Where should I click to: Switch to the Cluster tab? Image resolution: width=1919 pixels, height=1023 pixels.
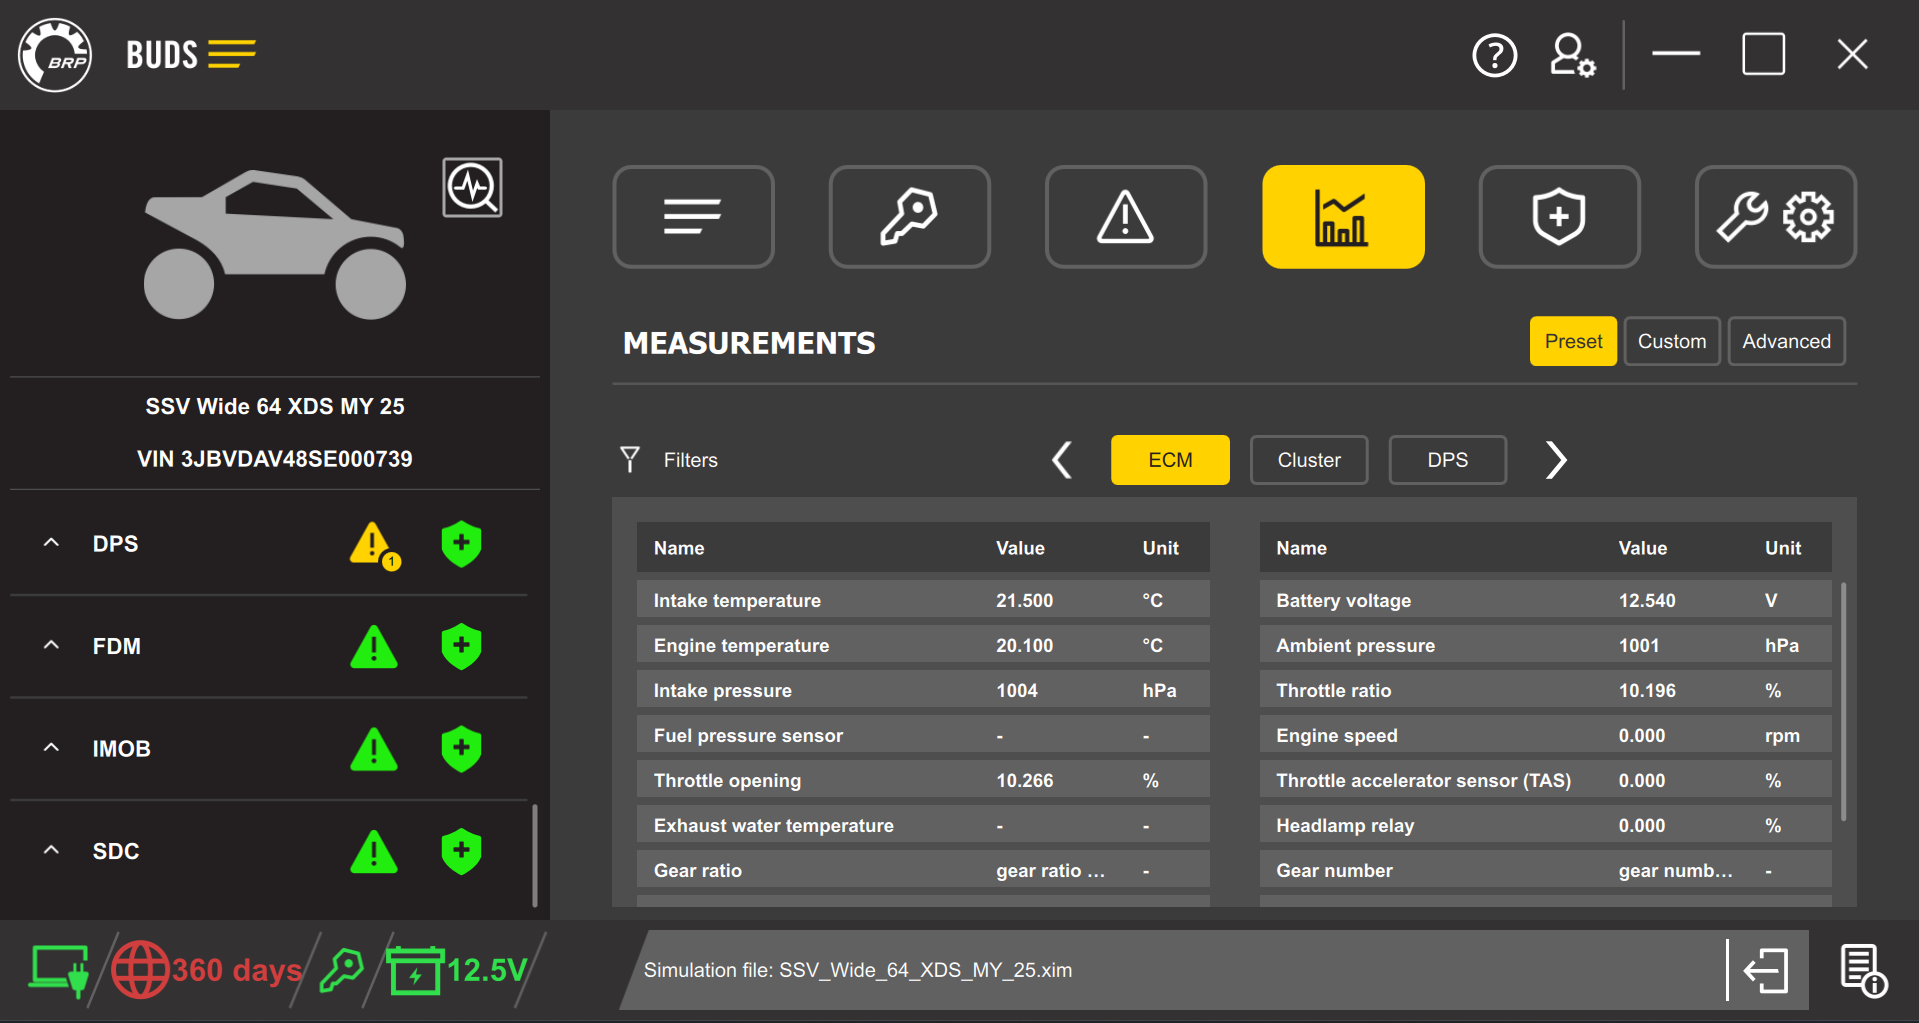click(1308, 460)
